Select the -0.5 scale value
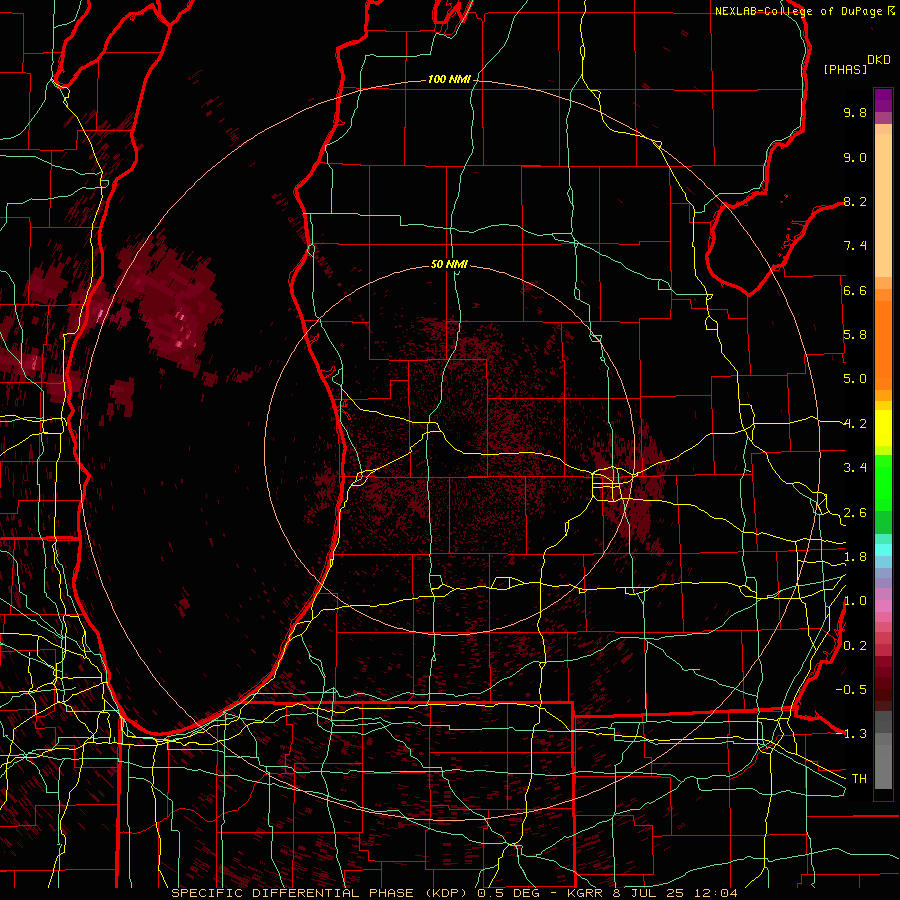This screenshot has height=900, width=900. pyautogui.click(x=851, y=690)
